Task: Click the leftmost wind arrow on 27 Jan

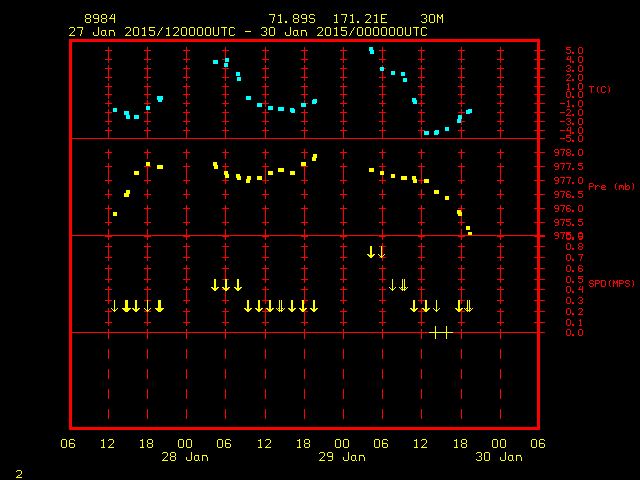Action: pyautogui.click(x=114, y=306)
